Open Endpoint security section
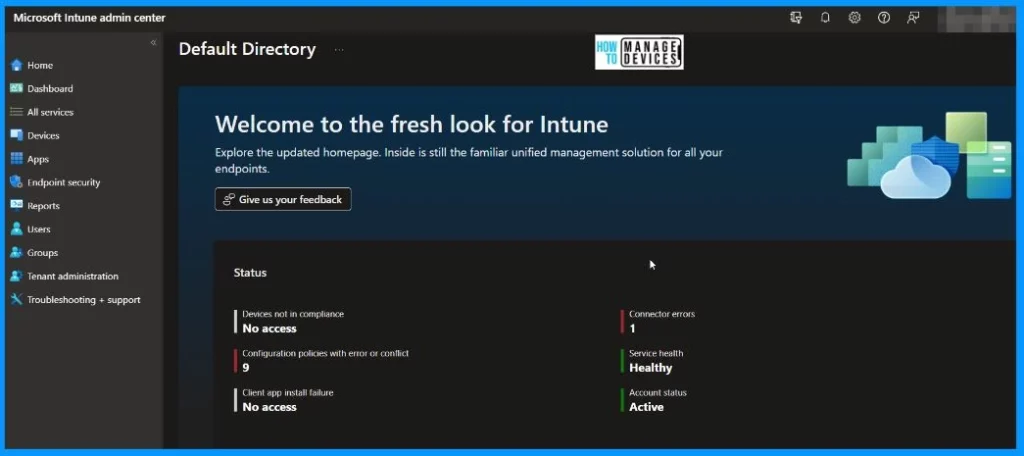This screenshot has height=456, width=1024. tap(63, 182)
